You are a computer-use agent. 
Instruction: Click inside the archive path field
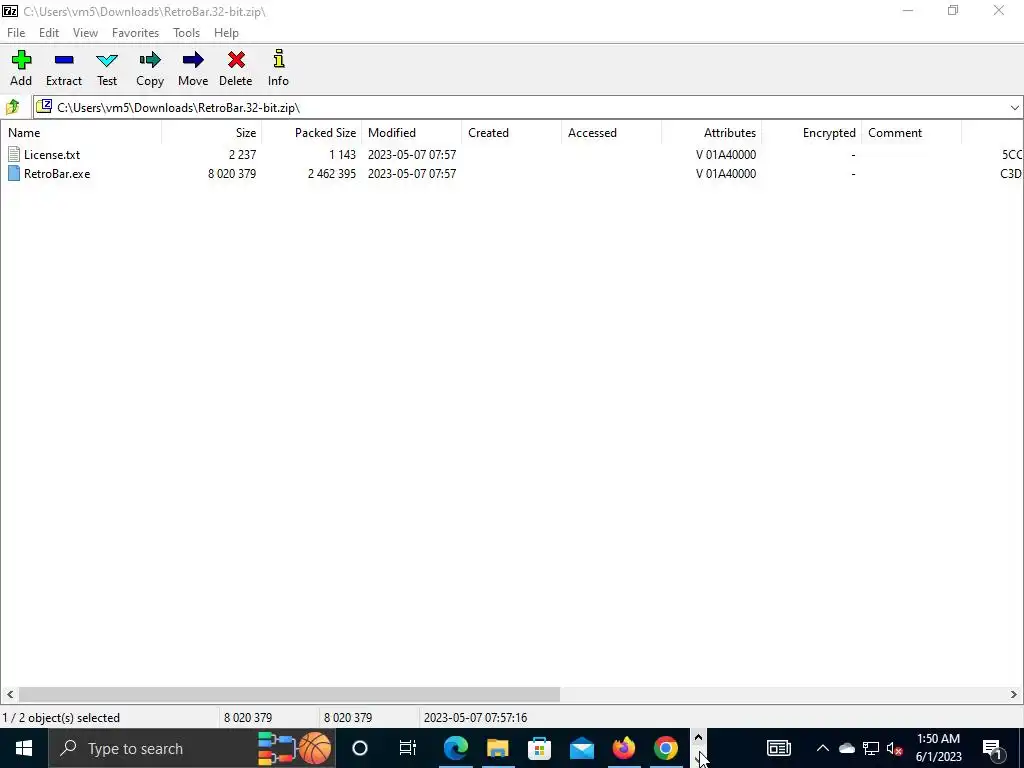[519, 108]
